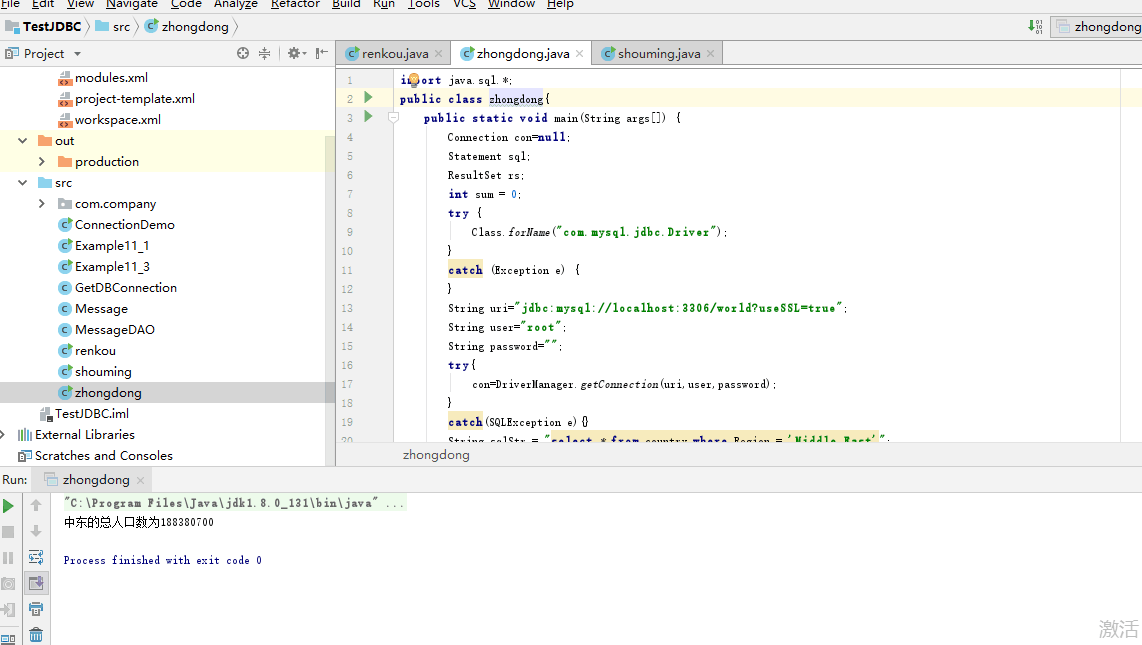
Task: Select GetDBConnection class
Action: tap(117, 288)
